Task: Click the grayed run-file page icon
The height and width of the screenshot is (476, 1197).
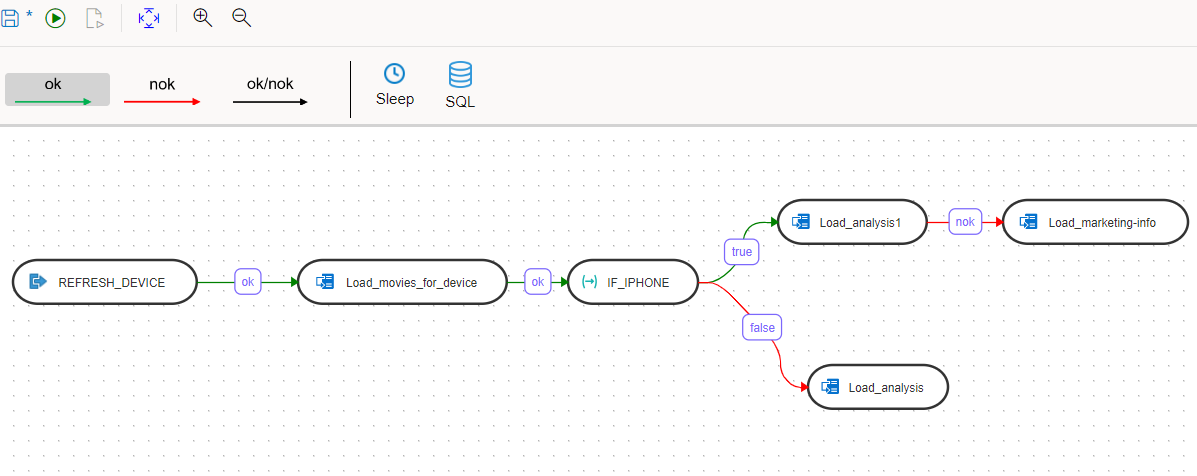Action: (95, 18)
